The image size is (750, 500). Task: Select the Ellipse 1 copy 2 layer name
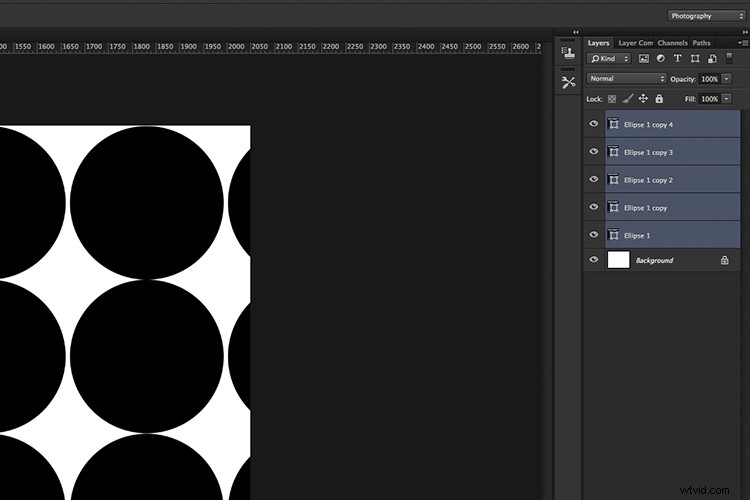click(648, 180)
